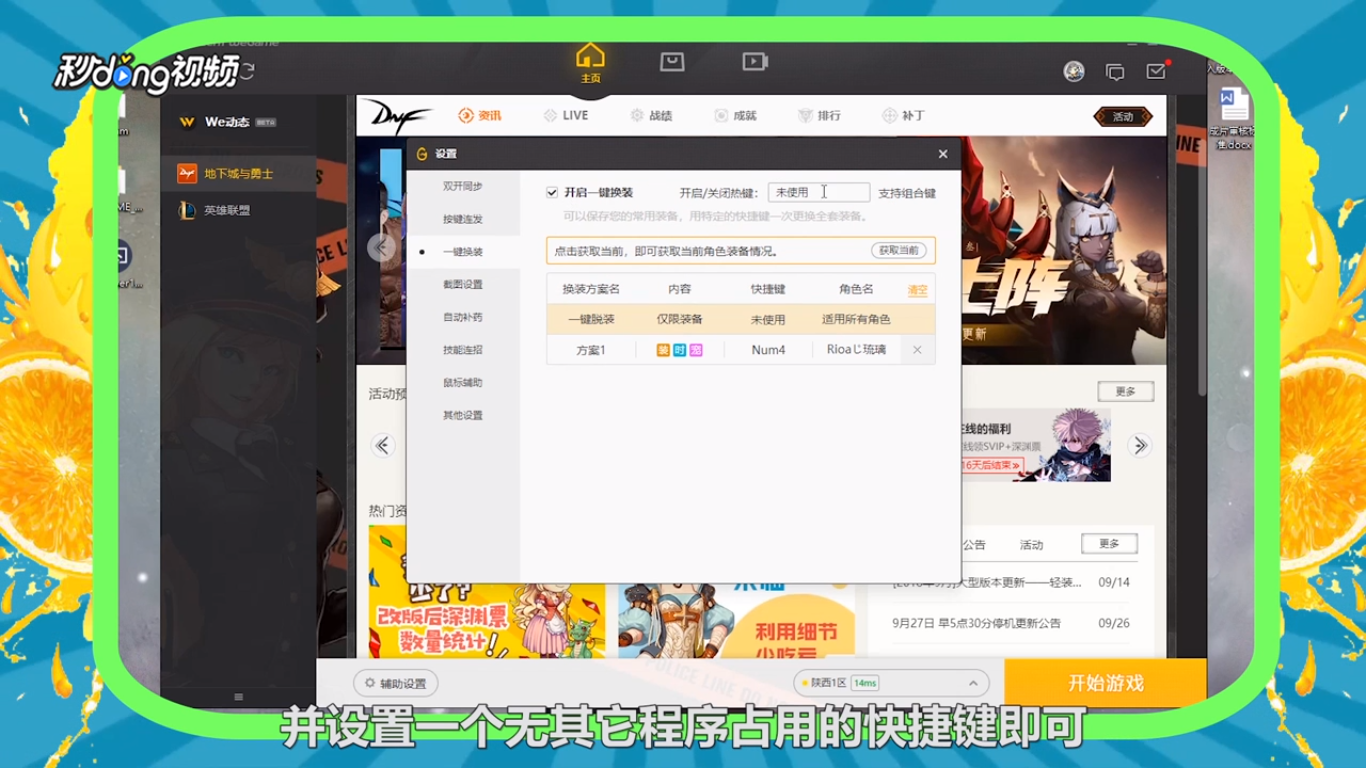Screen dimensions: 1366x768
Task: Open the shop bag icon in top bar
Action: coord(672,62)
